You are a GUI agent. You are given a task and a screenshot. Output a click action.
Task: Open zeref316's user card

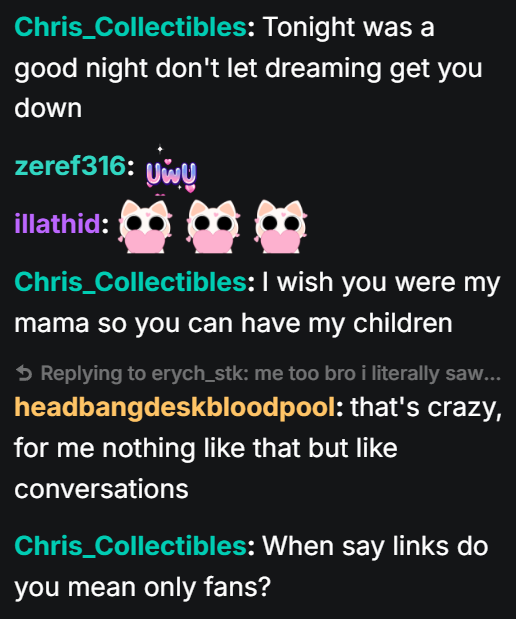point(70,165)
